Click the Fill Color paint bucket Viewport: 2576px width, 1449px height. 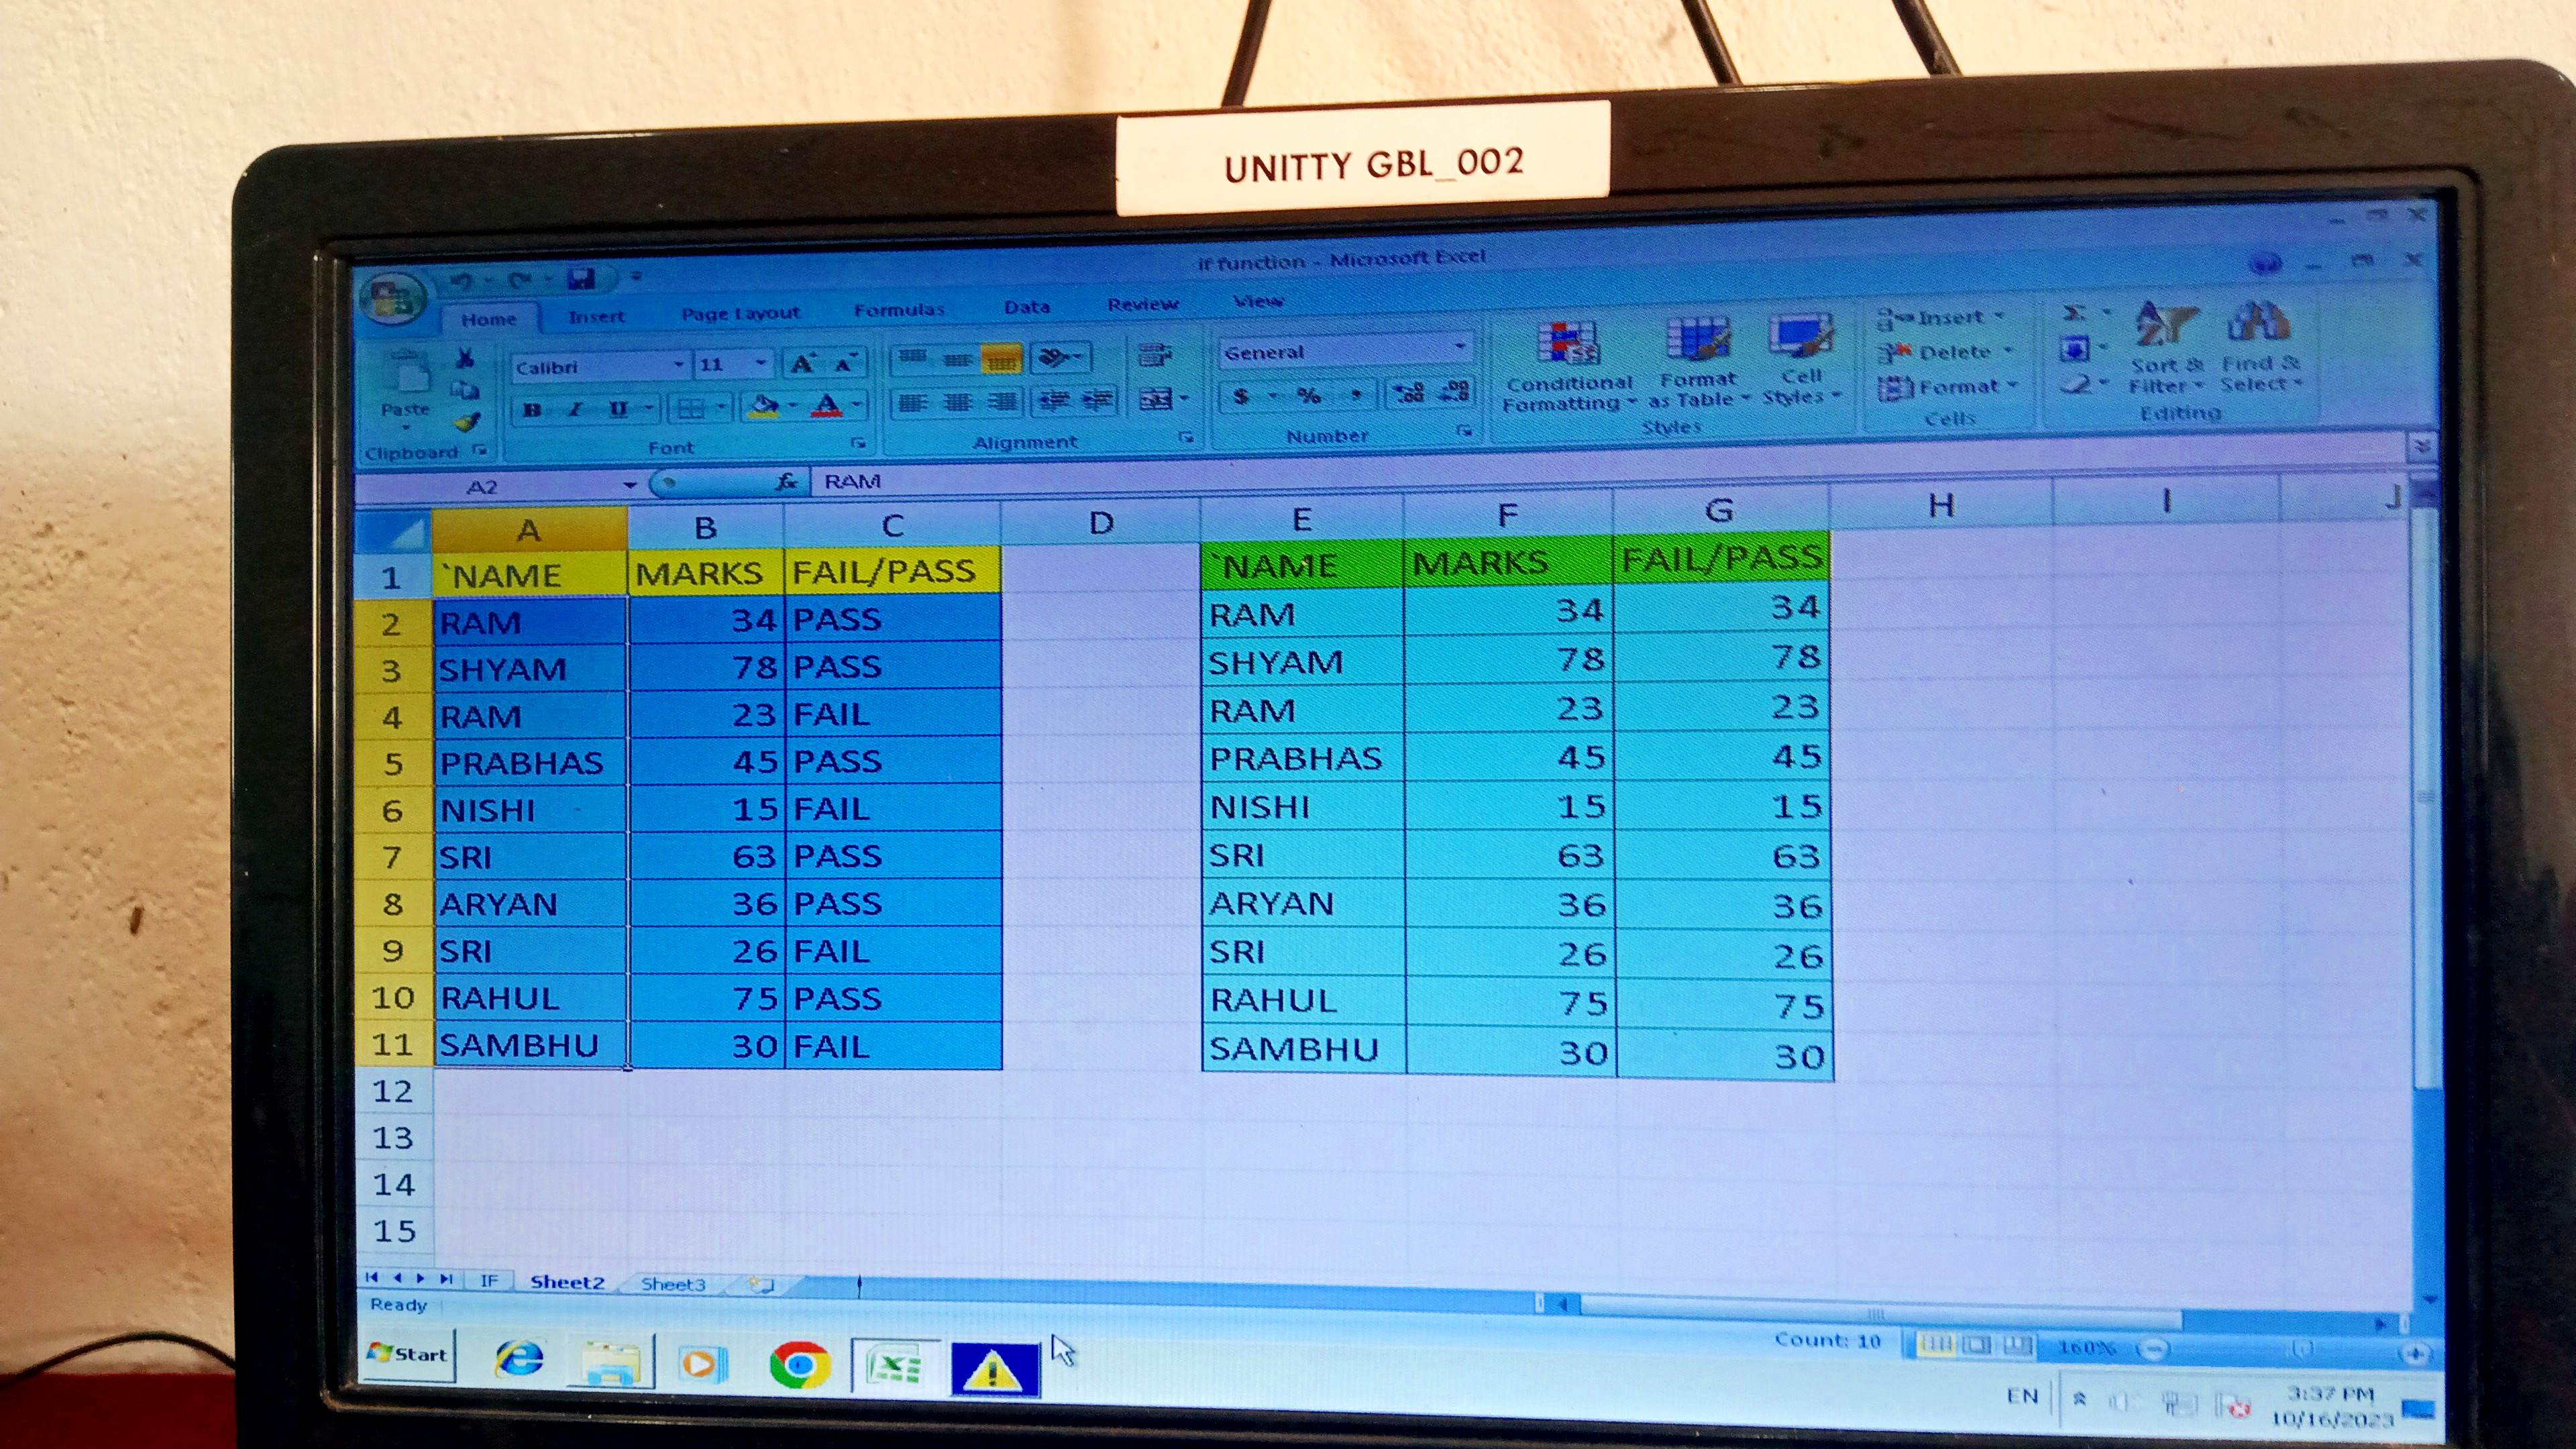764,406
